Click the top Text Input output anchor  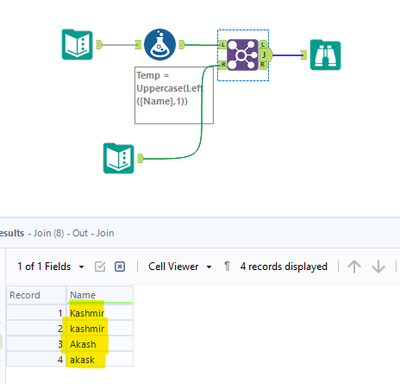tap(99, 44)
